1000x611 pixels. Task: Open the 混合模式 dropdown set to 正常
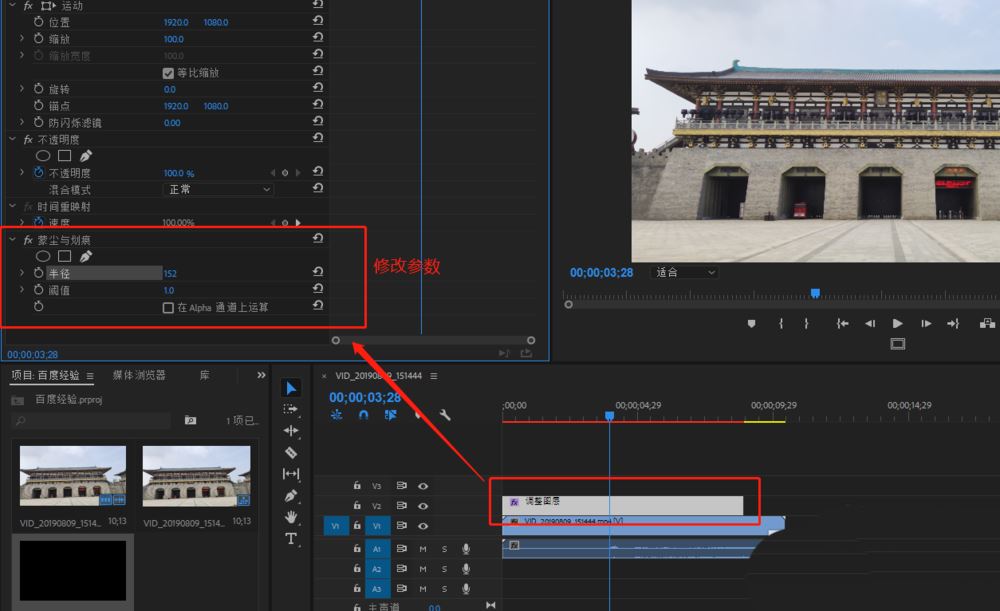[218, 189]
